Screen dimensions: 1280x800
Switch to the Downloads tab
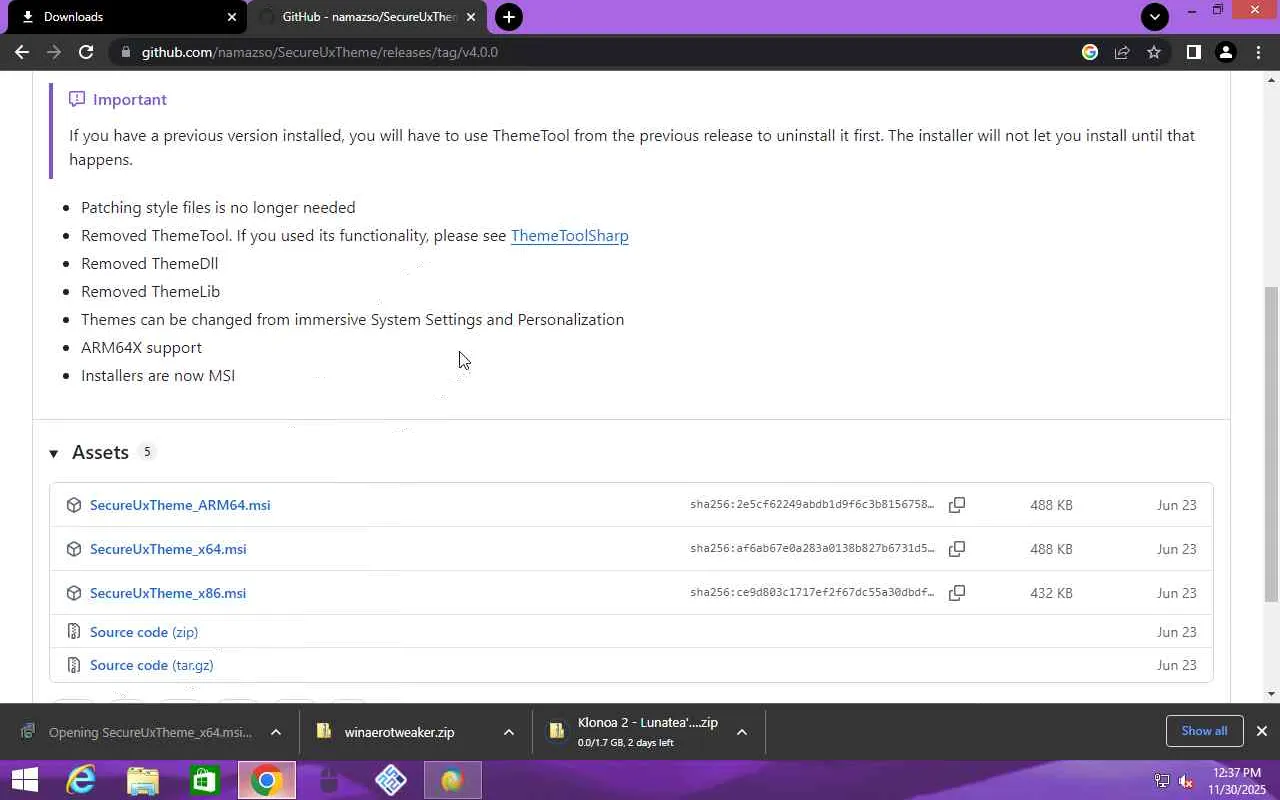pos(126,17)
